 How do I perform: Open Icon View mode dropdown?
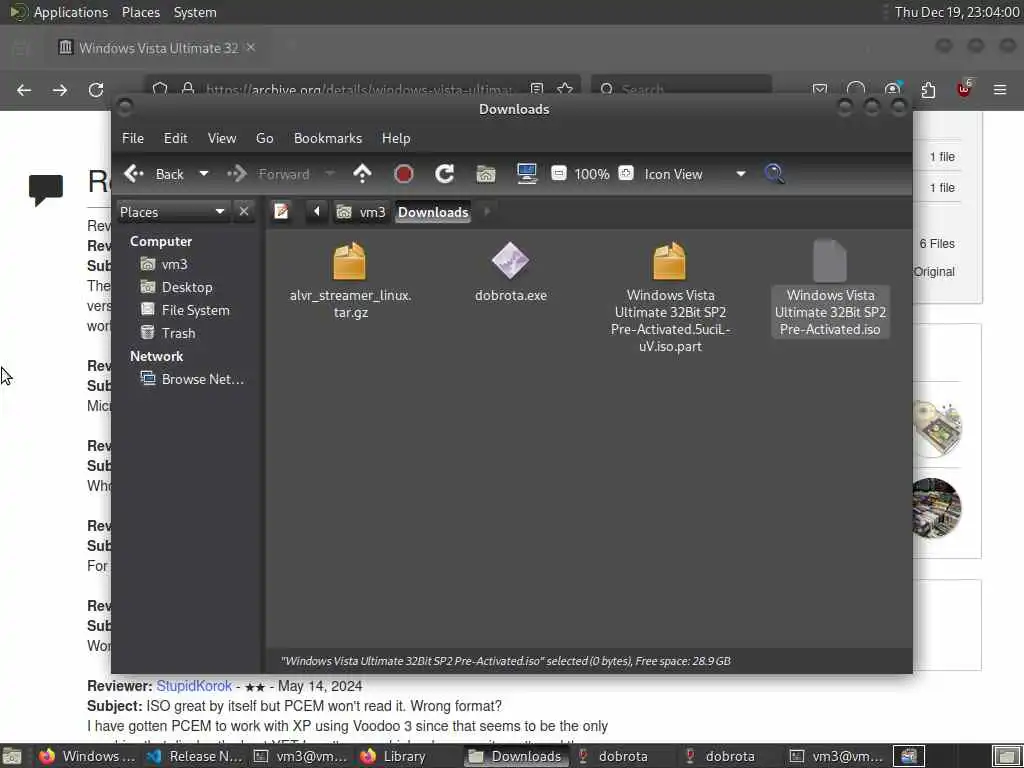click(695, 174)
